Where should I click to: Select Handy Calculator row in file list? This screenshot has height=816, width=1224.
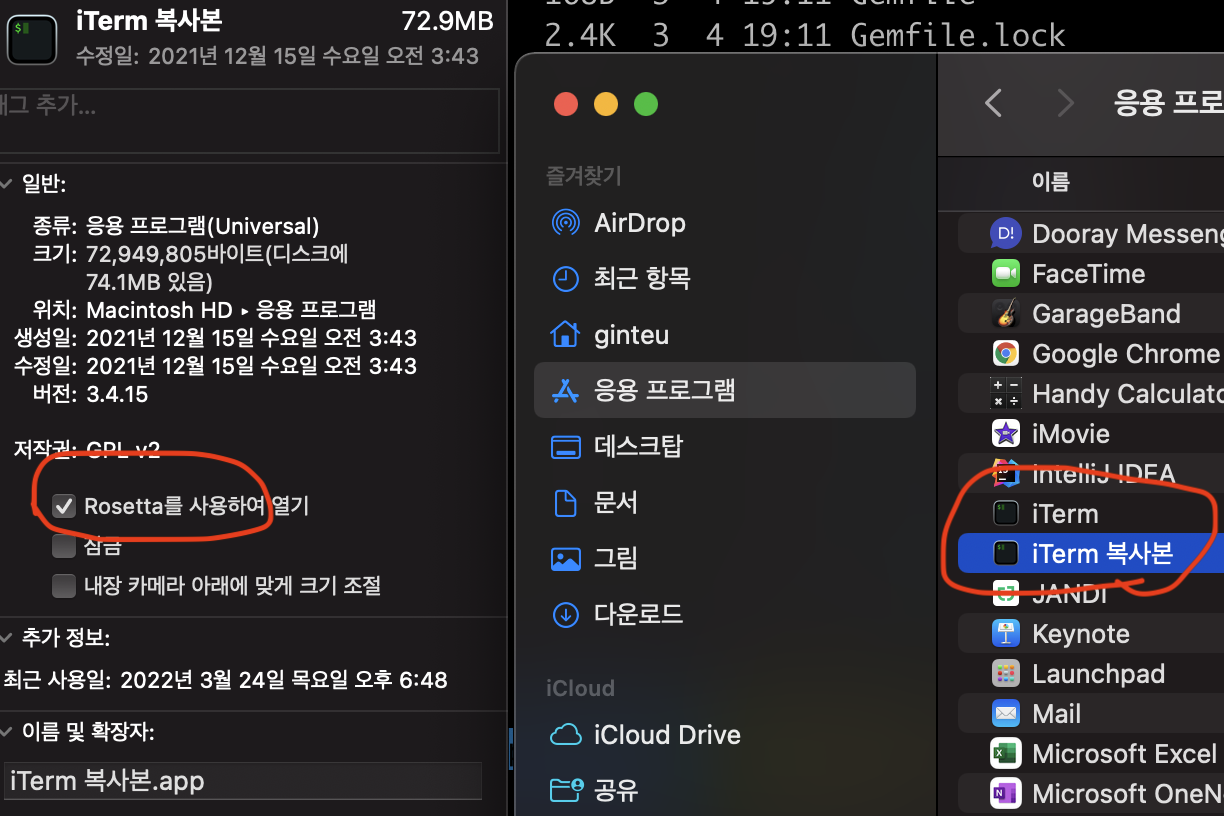tap(1091, 394)
